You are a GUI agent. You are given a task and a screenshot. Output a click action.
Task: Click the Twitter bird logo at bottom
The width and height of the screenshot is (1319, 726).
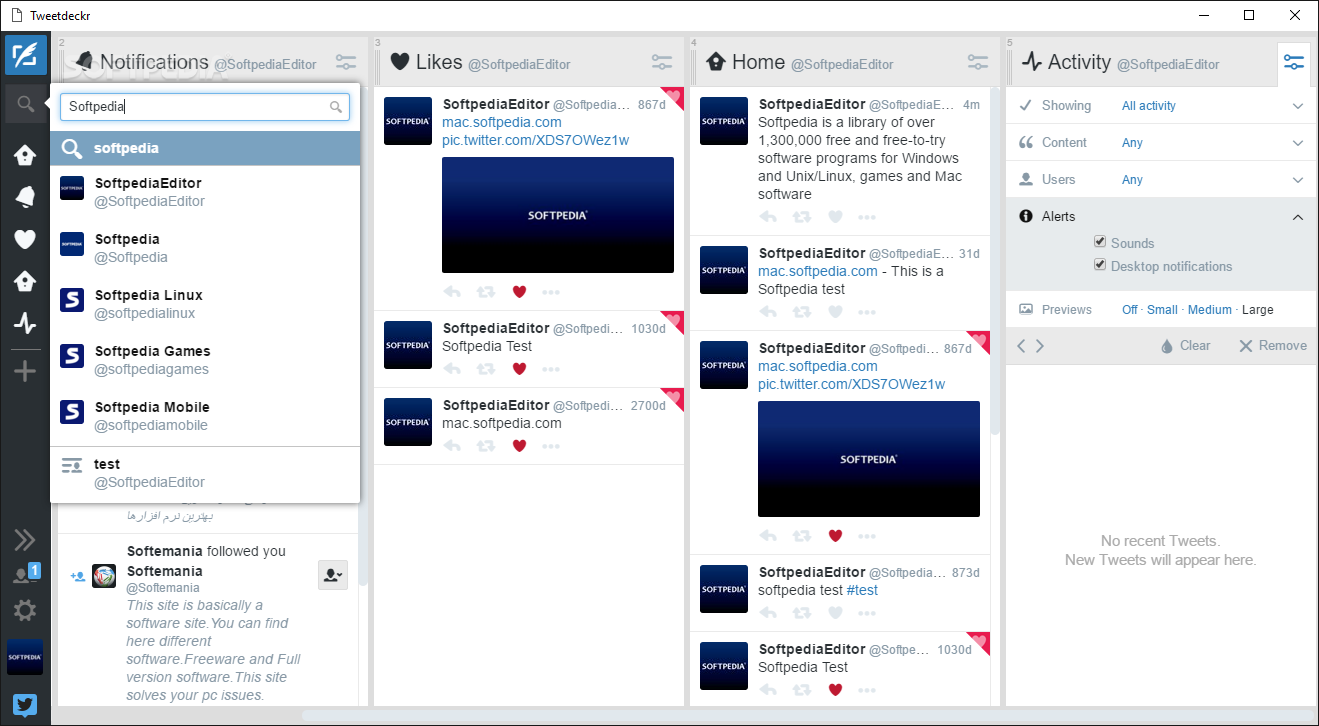[x=25, y=705]
